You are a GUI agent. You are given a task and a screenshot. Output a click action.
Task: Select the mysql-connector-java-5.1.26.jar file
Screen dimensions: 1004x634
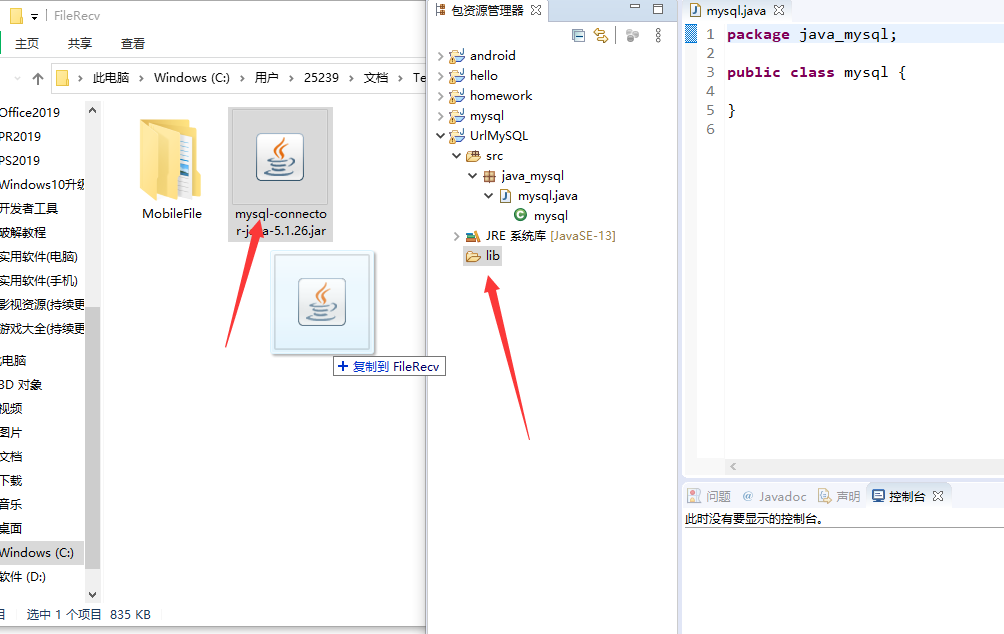tap(280, 158)
